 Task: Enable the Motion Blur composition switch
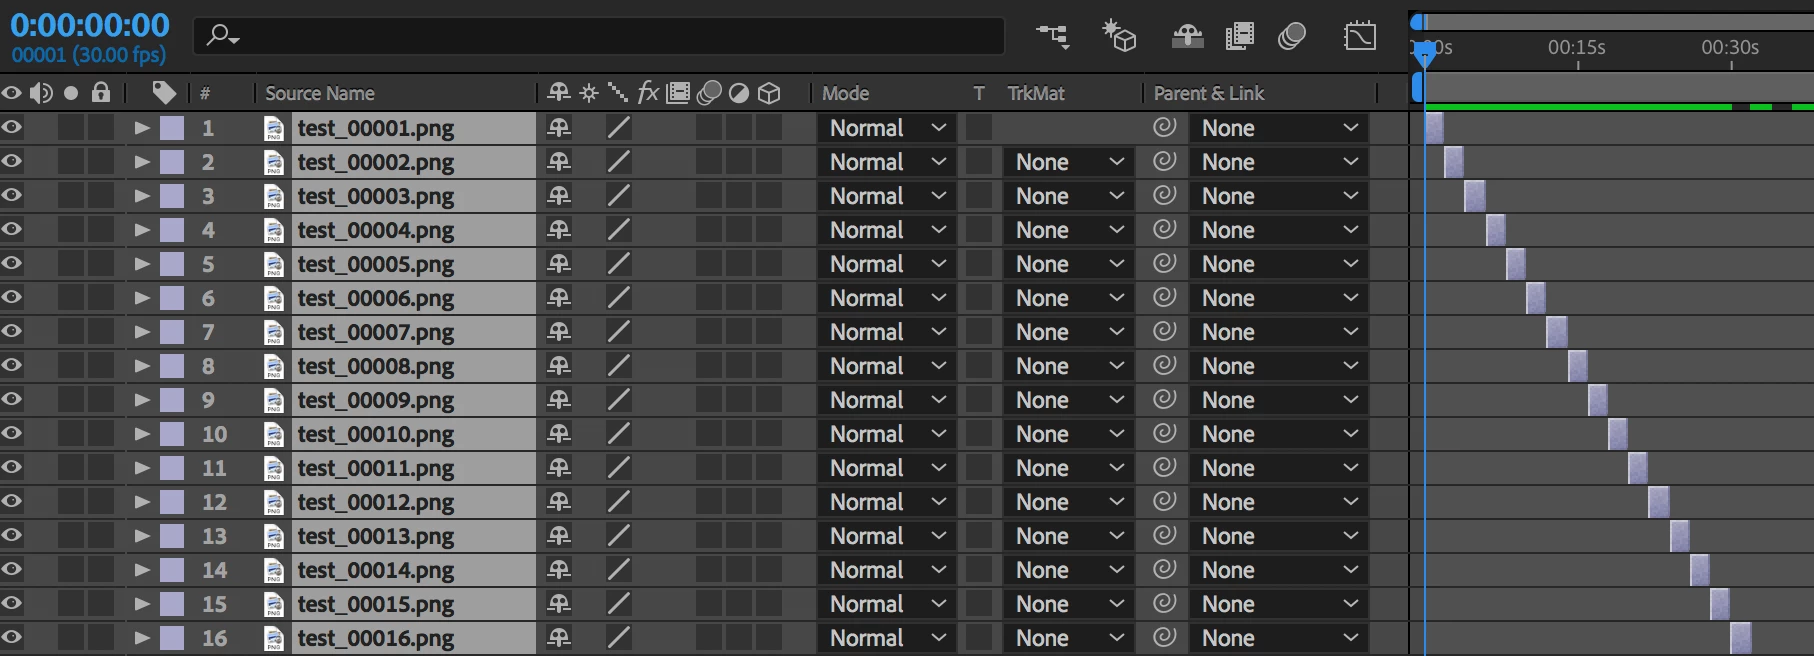pos(1292,36)
